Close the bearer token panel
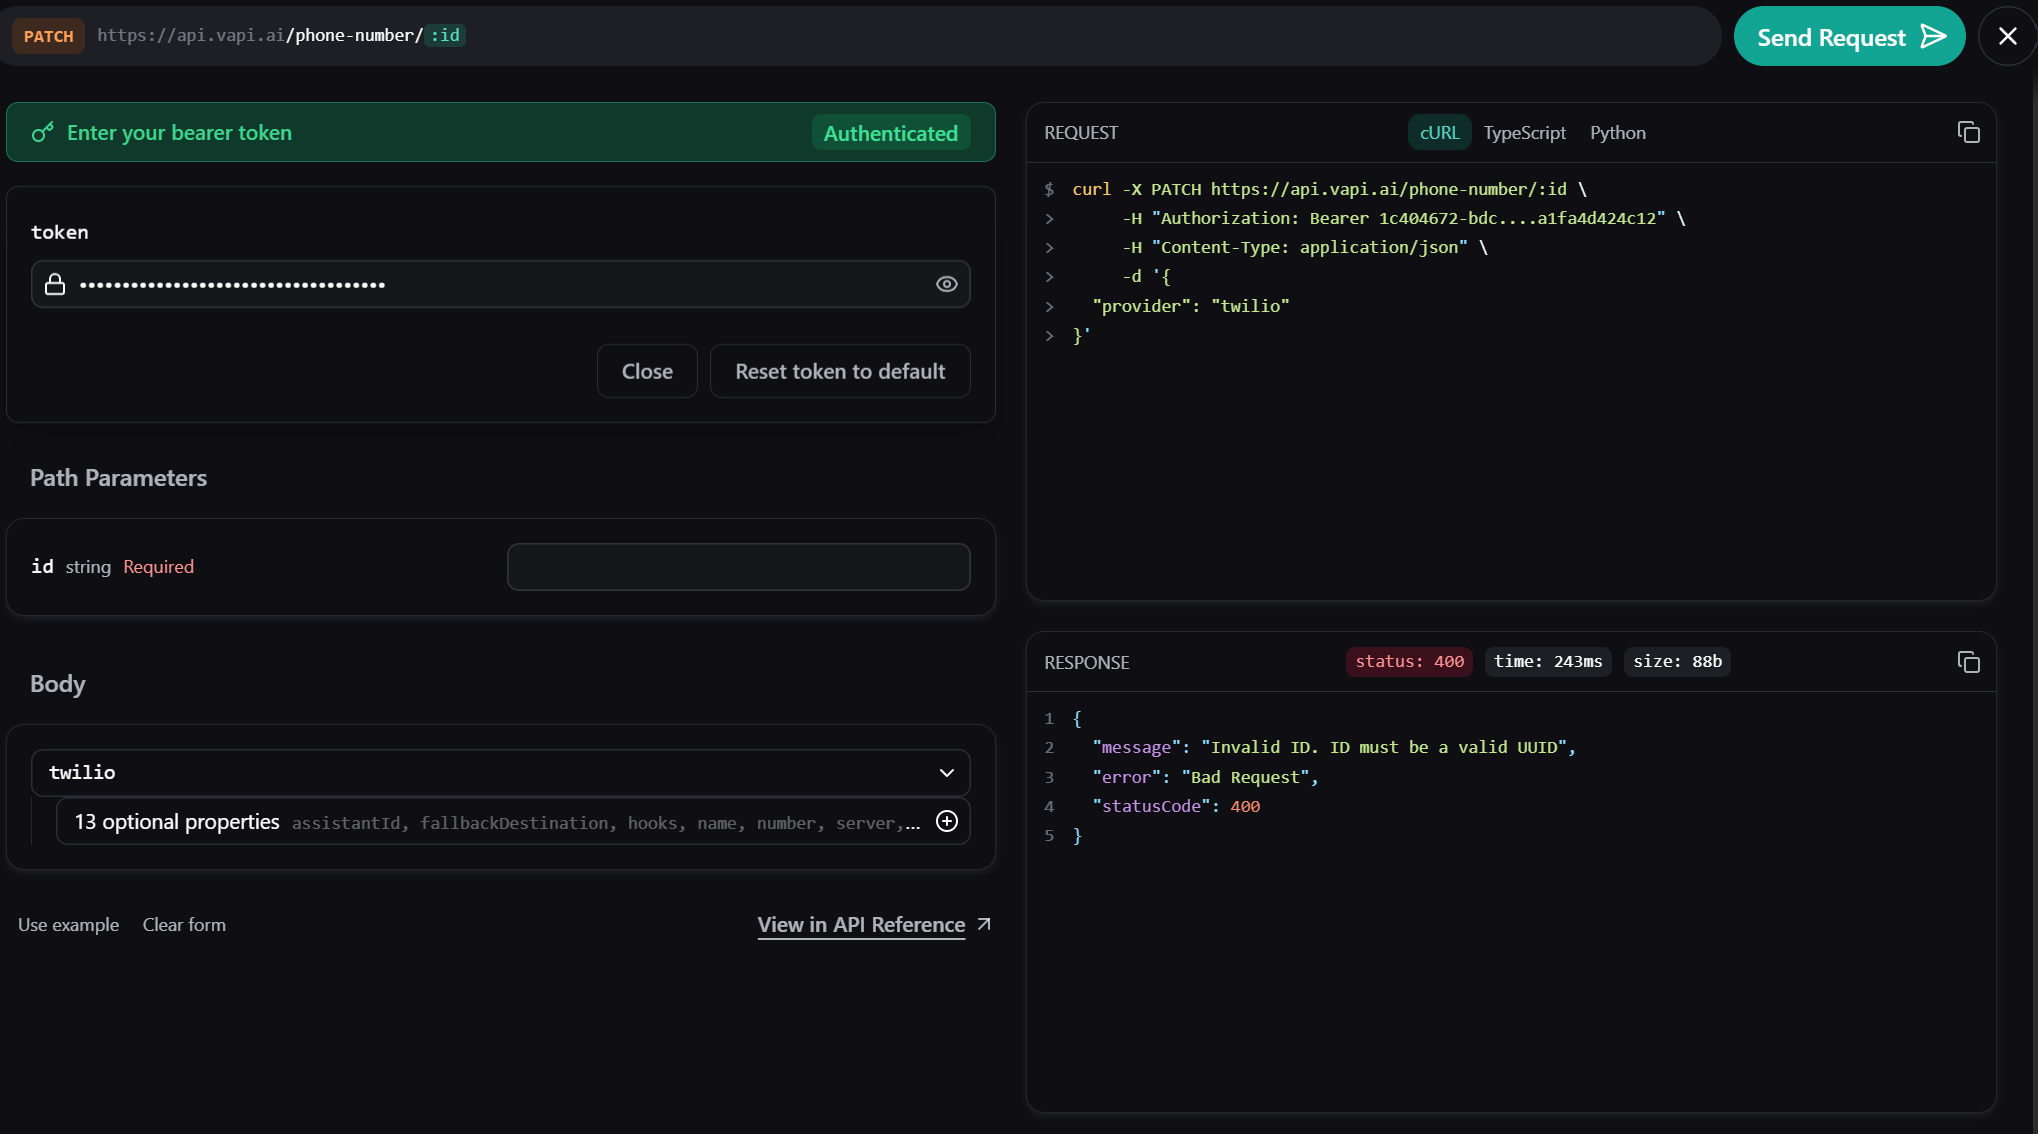The image size is (2038, 1134). (646, 371)
